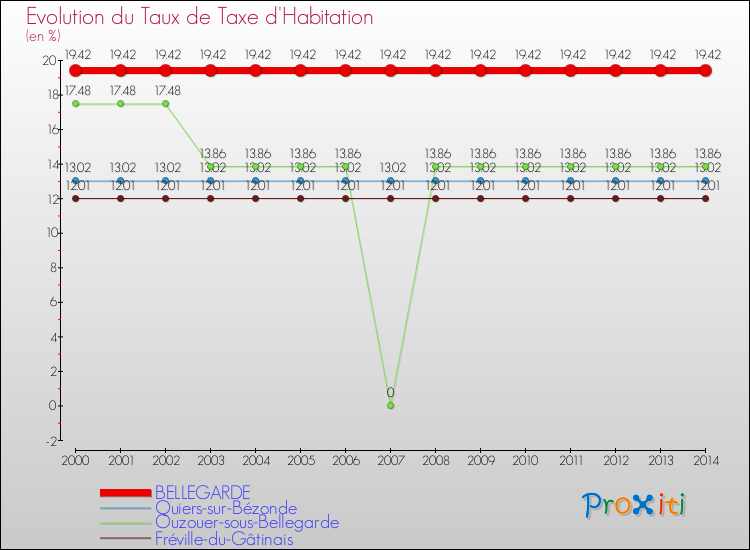This screenshot has height=550, width=750.
Task: Click the x-axis label 2001
Action: click(121, 461)
